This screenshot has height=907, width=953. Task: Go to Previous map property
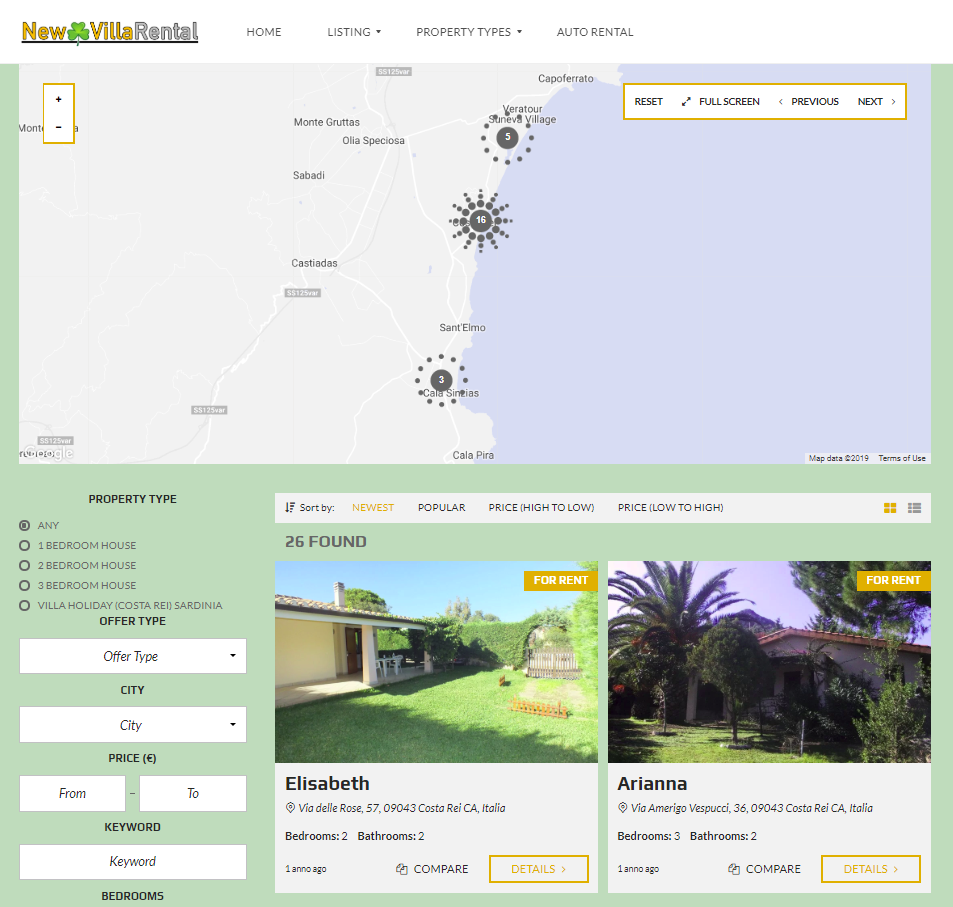click(808, 102)
